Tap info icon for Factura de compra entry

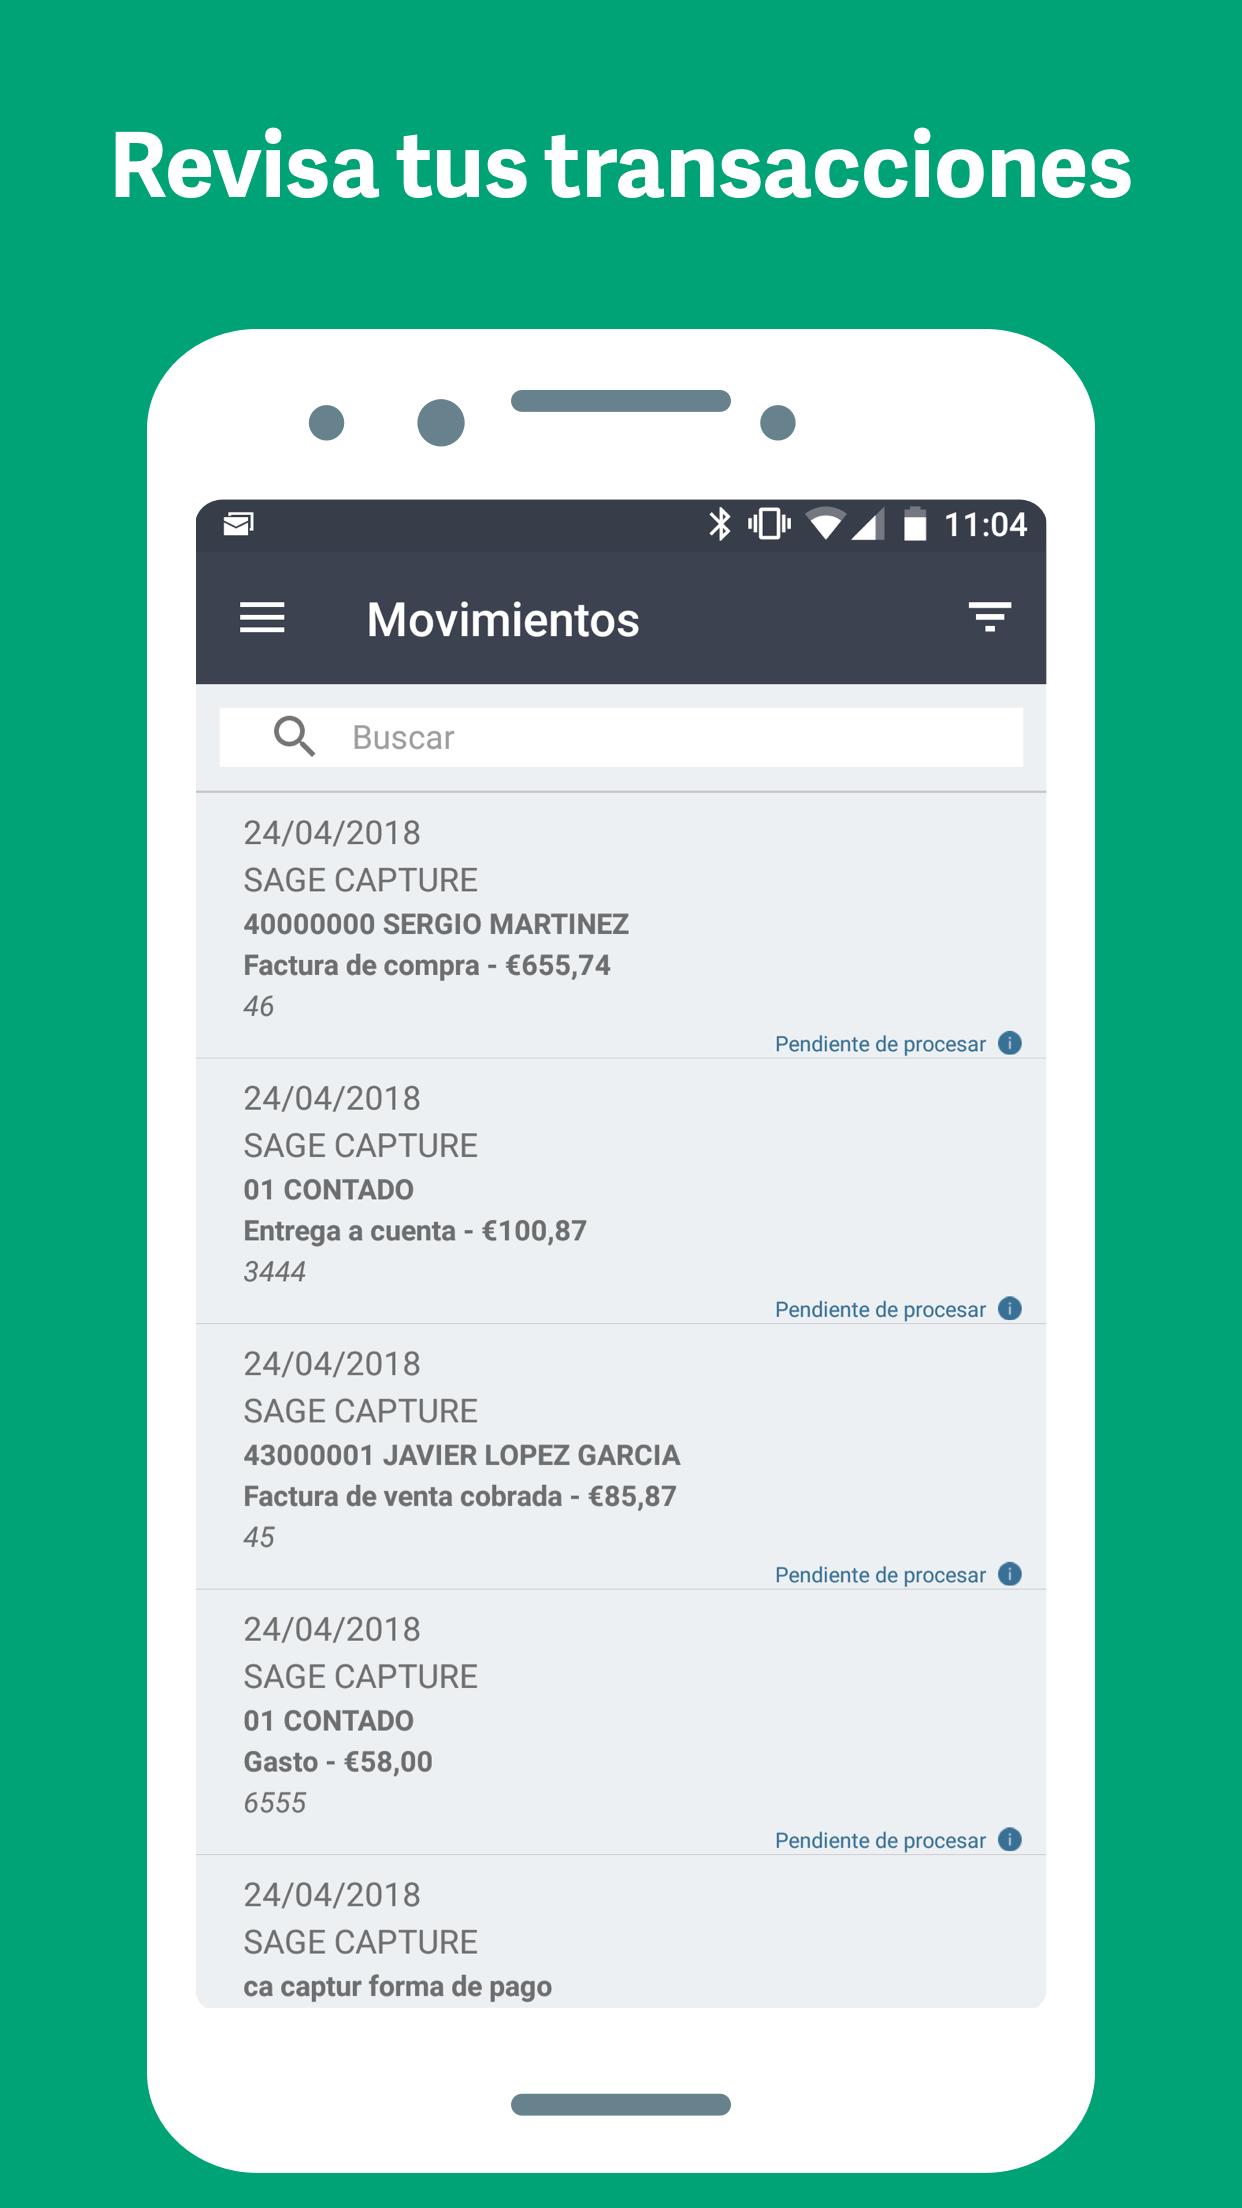click(1010, 1043)
